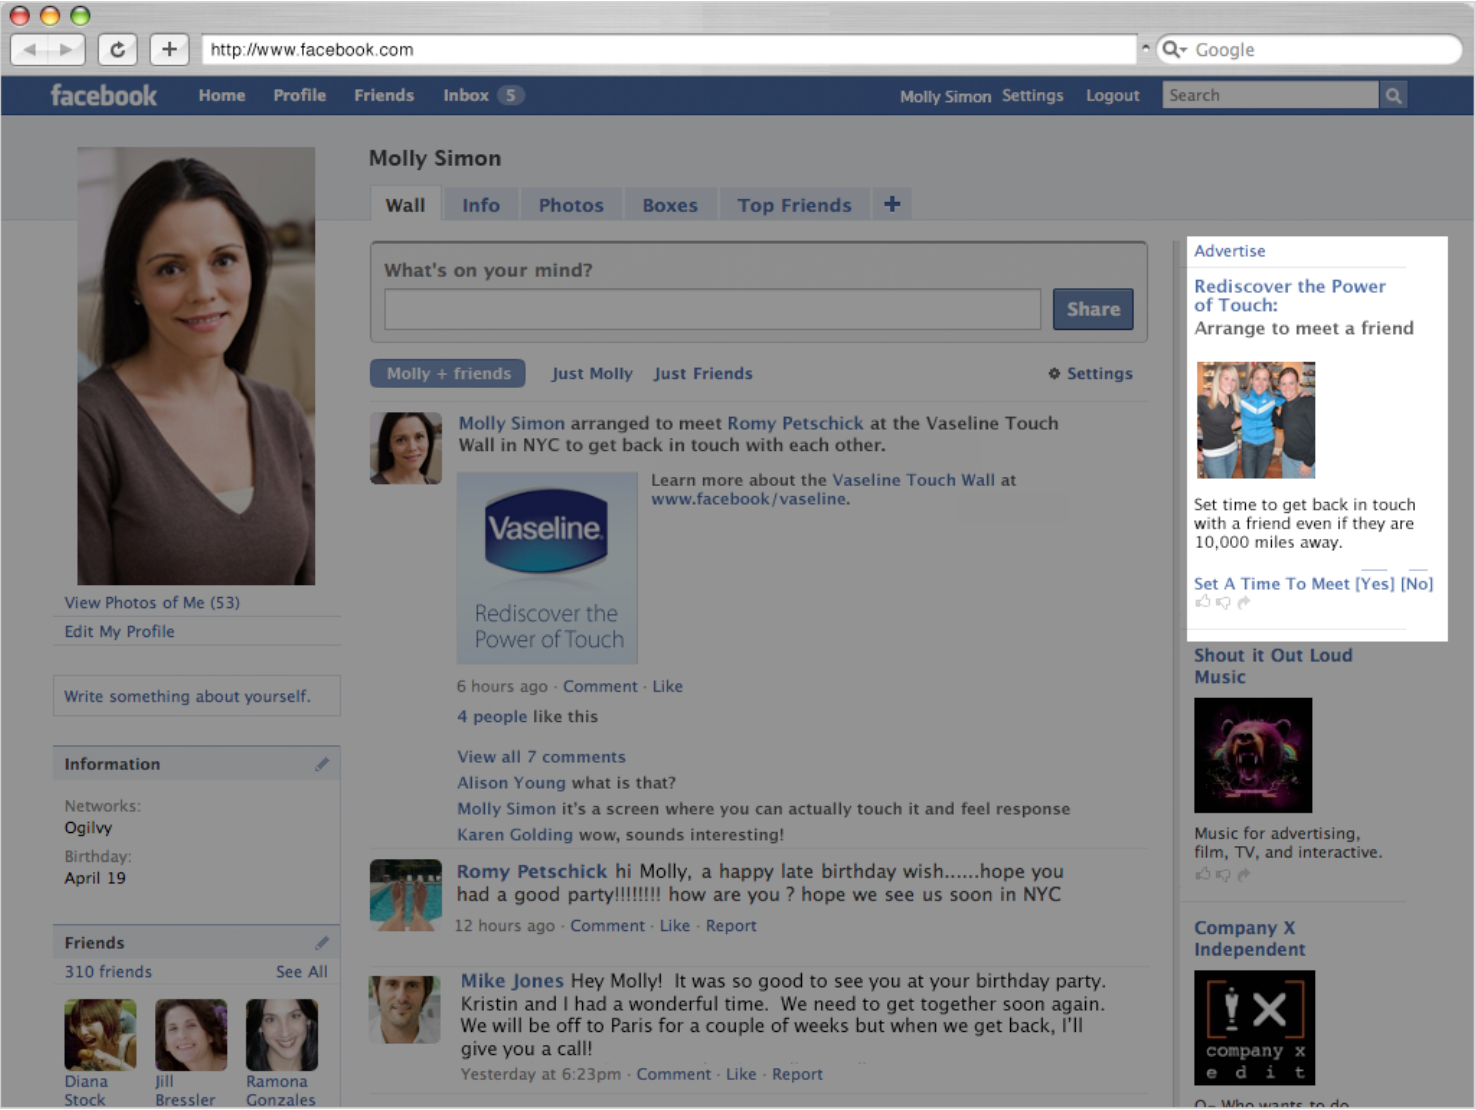
Task: Add a bookmark with the plus button
Action: pyautogui.click(x=169, y=49)
